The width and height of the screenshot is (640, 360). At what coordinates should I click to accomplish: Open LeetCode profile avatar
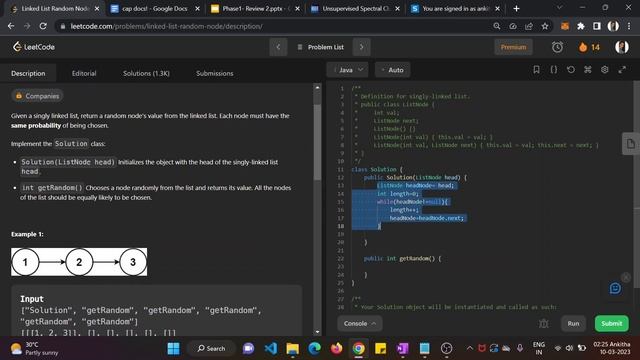point(622,47)
